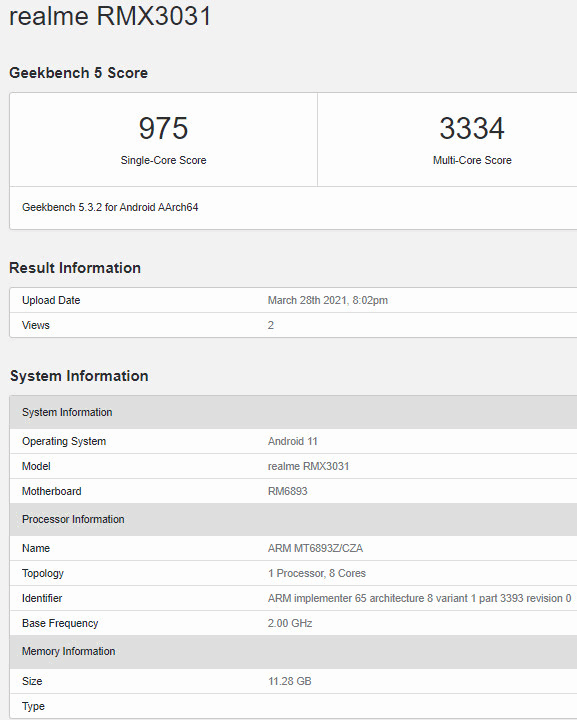
Task: Click the Views row value
Action: click(x=271, y=326)
